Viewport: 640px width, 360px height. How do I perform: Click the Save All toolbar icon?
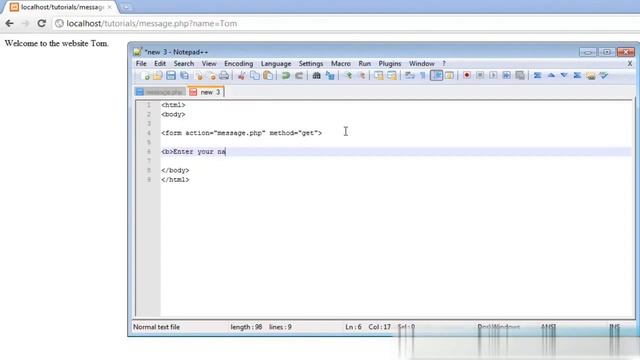click(184, 76)
